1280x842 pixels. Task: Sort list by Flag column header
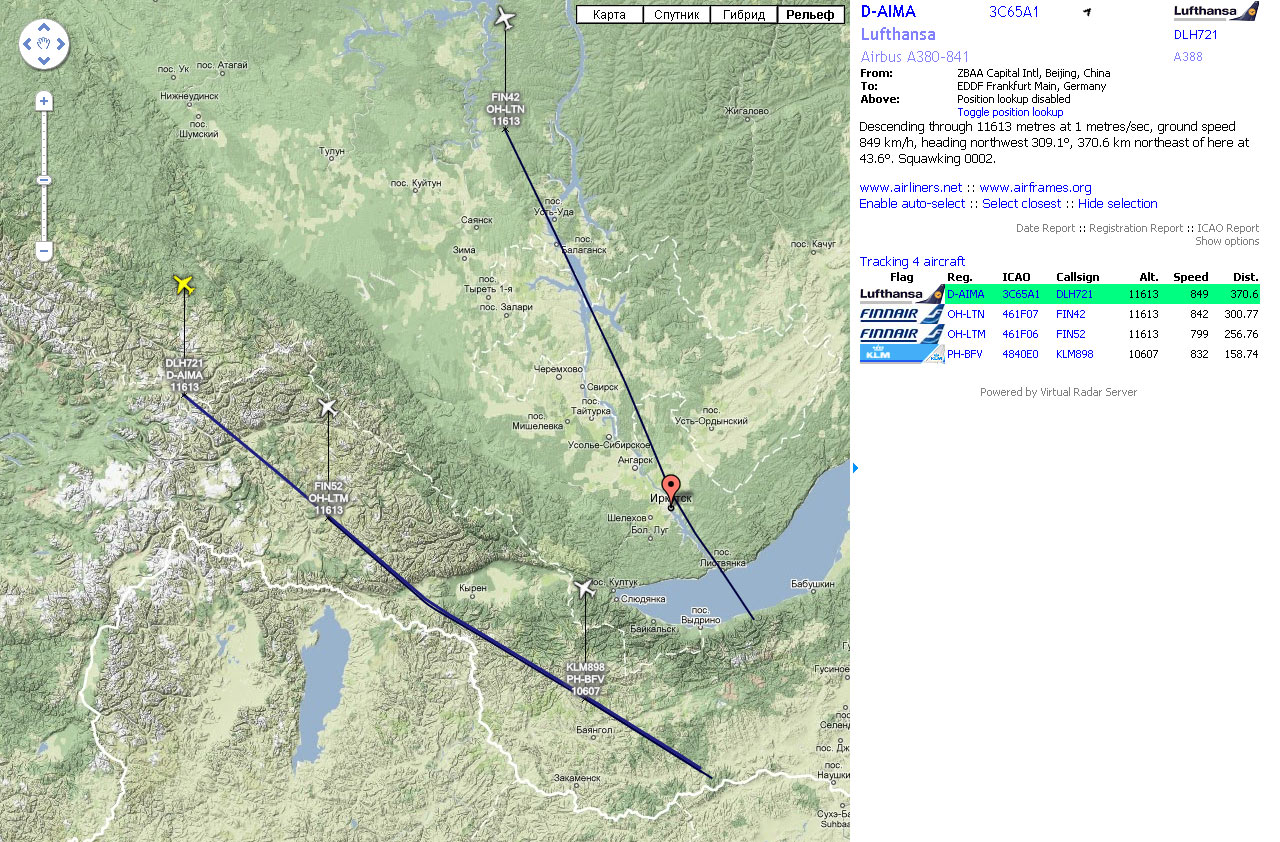[x=901, y=277]
